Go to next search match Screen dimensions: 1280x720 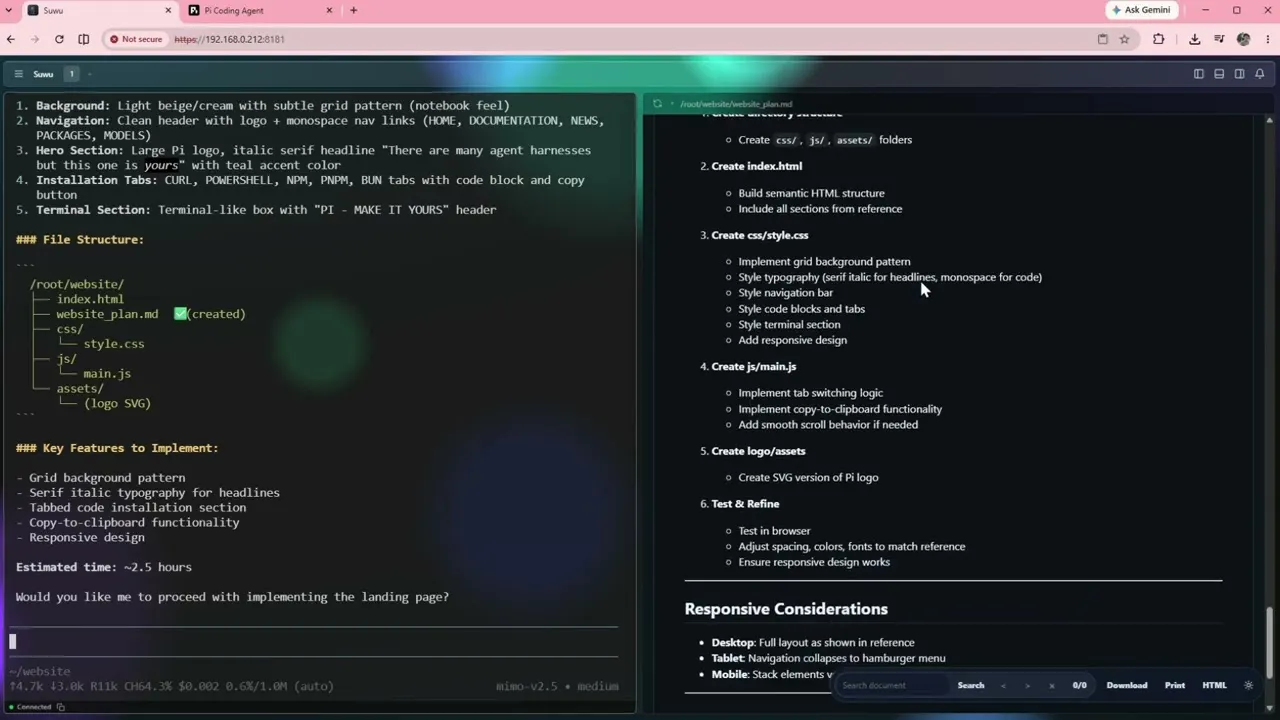tap(1027, 685)
